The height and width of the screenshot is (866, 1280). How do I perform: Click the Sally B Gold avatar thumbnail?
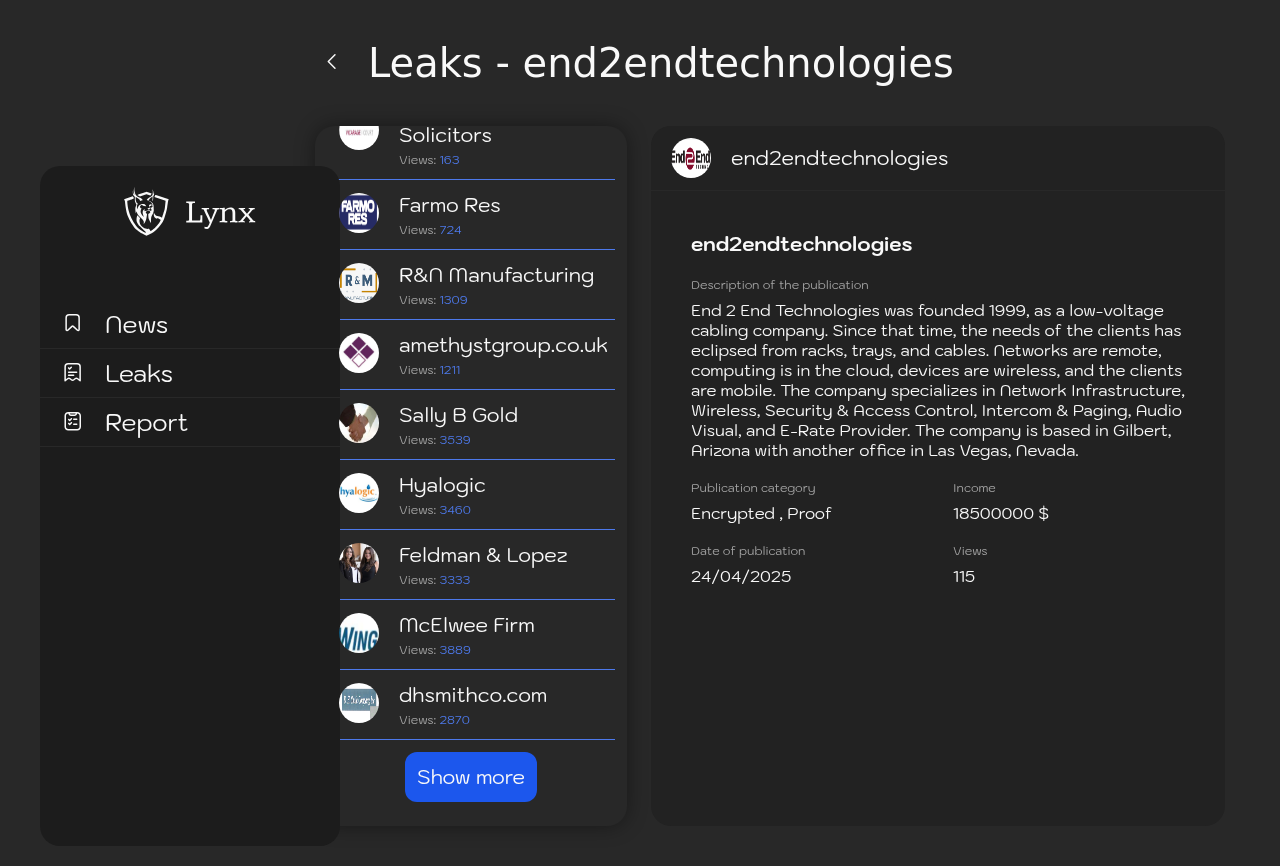[x=359, y=423]
